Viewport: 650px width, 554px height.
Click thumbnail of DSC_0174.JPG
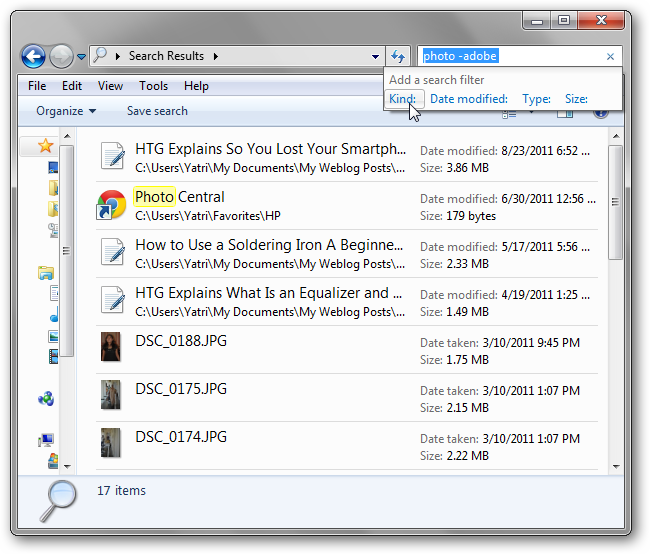point(111,443)
